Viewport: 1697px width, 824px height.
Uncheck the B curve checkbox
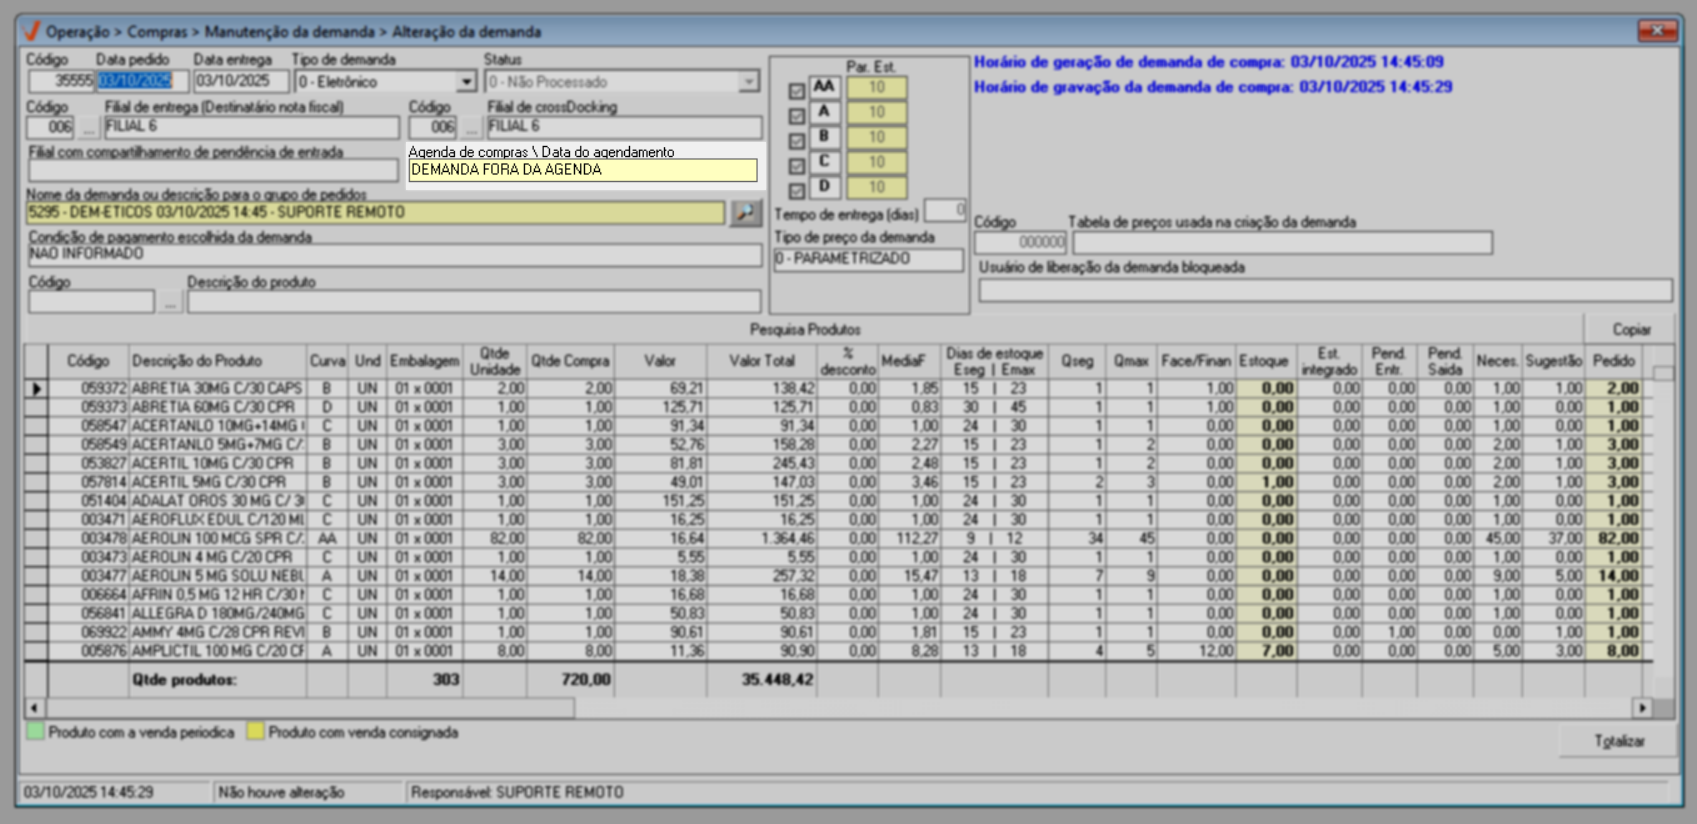click(x=796, y=141)
